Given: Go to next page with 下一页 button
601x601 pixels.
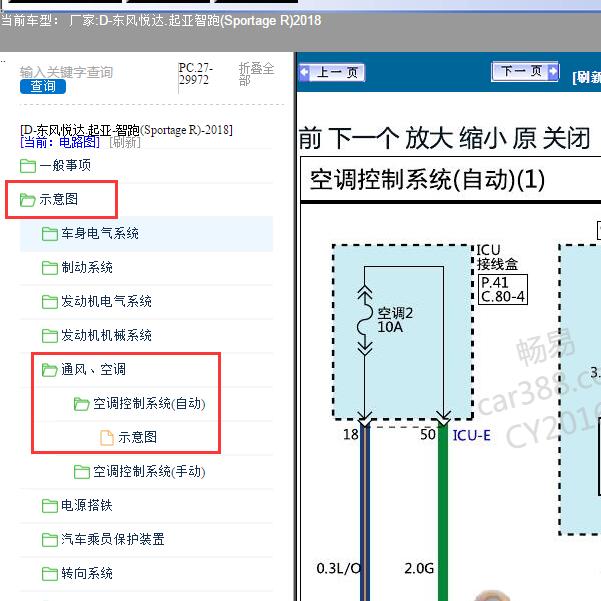Looking at the screenshot, I should (x=525, y=71).
